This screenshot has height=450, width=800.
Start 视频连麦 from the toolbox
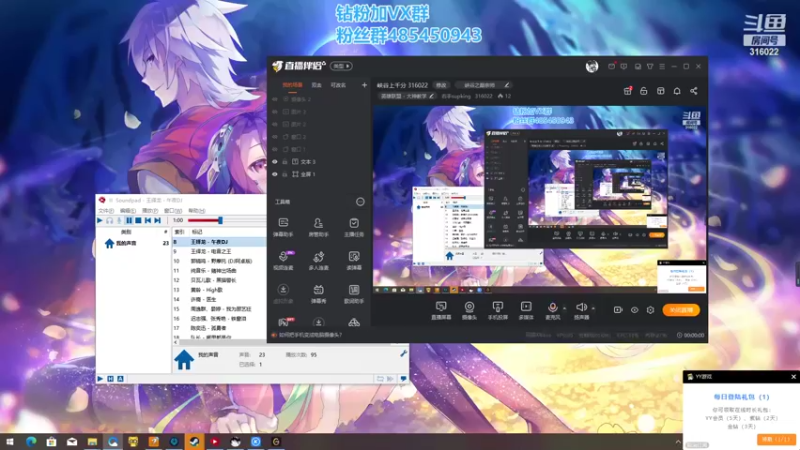[283, 260]
